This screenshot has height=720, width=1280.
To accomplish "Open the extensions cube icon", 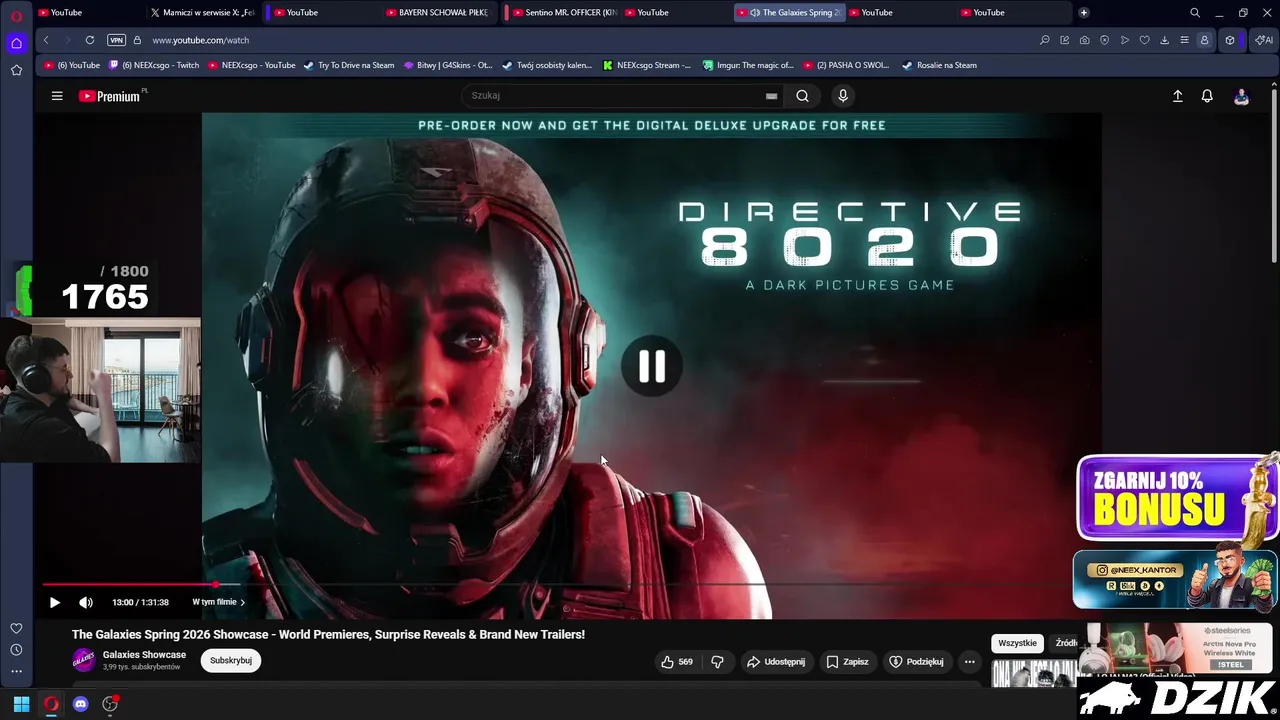I will coord(1230,40).
